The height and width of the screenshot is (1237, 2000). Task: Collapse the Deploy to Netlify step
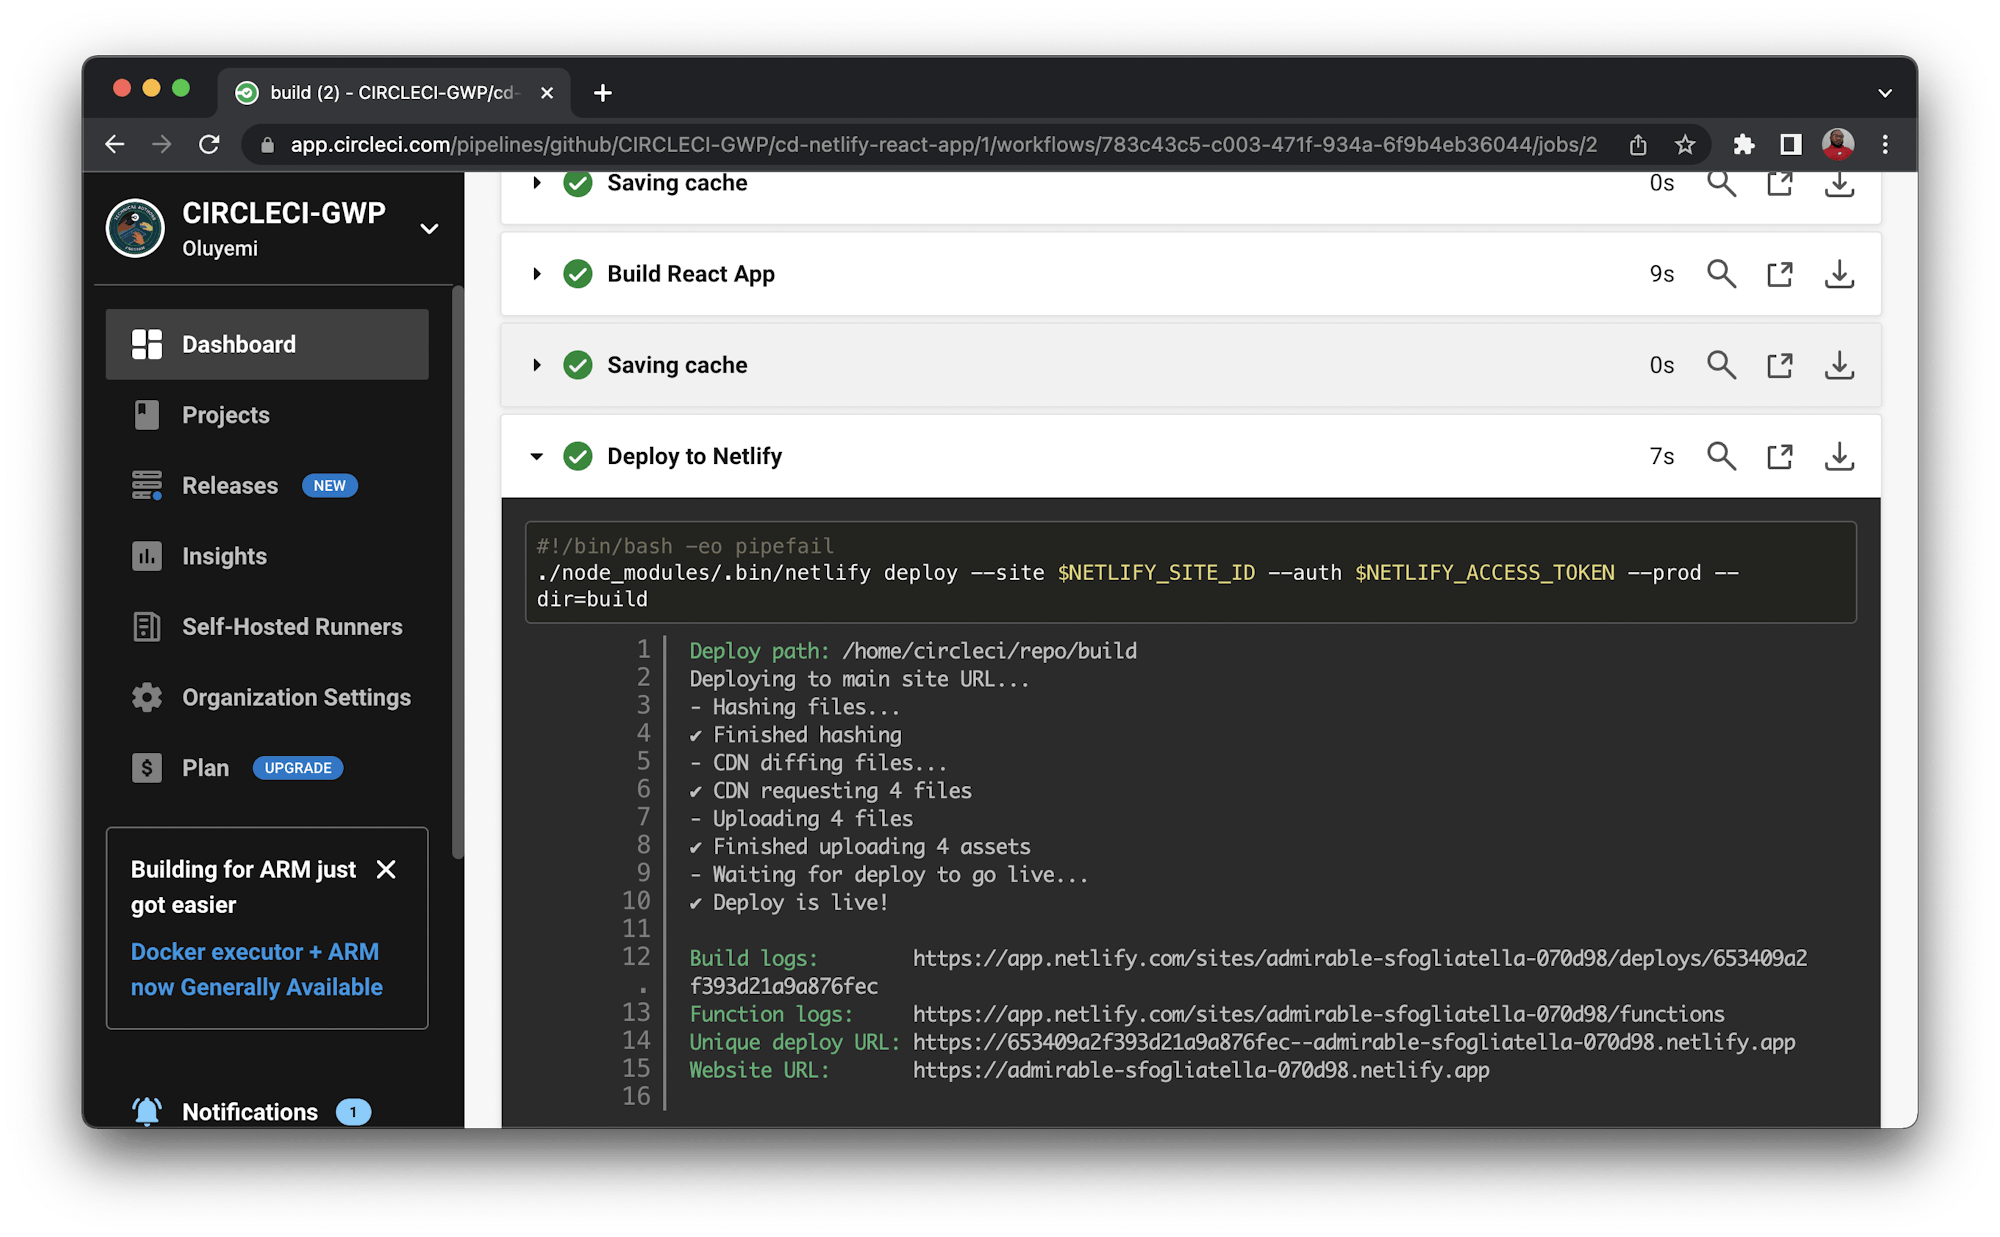(537, 456)
